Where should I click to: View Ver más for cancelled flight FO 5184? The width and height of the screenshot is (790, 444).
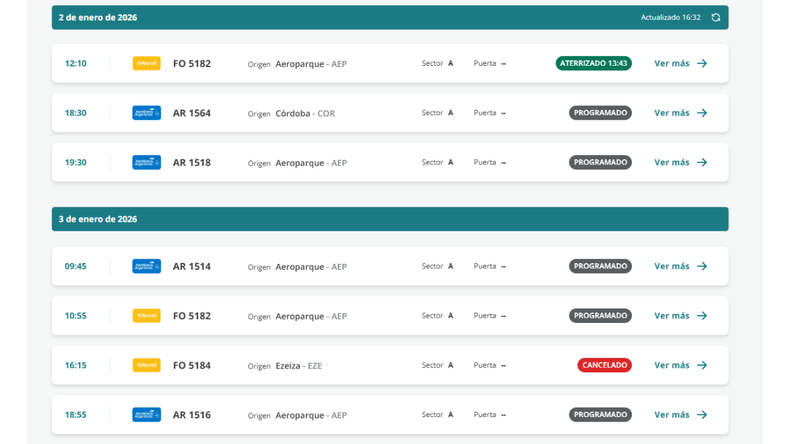click(680, 365)
